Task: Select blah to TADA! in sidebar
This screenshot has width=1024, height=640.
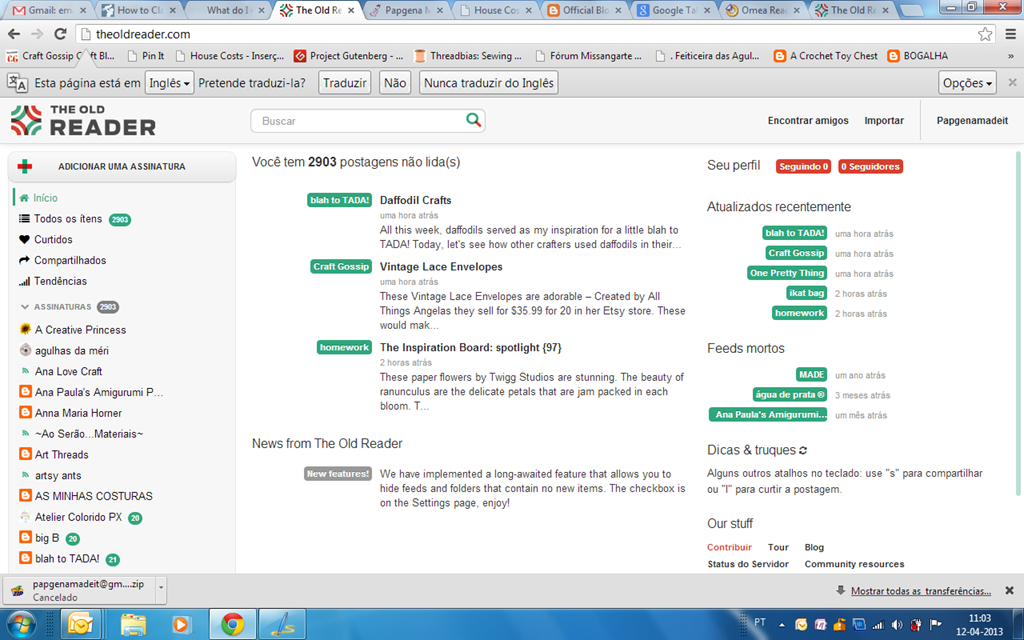Action: coord(67,558)
